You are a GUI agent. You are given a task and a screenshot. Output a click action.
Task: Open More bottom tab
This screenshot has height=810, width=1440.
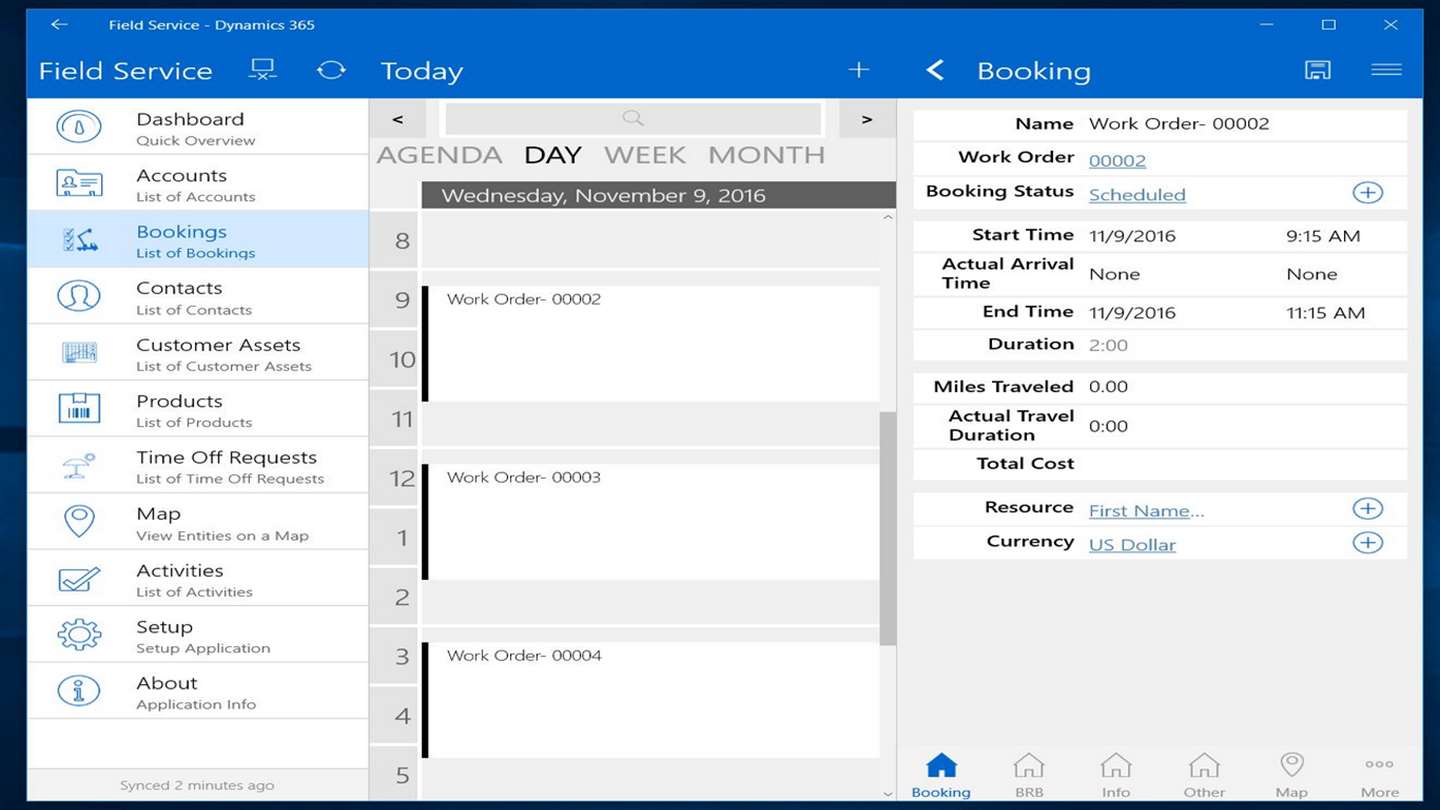[1380, 775]
